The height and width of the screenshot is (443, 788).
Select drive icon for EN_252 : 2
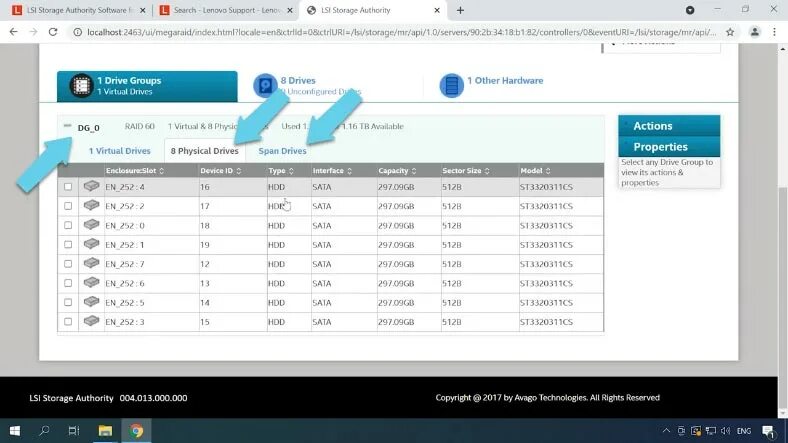[91, 205]
